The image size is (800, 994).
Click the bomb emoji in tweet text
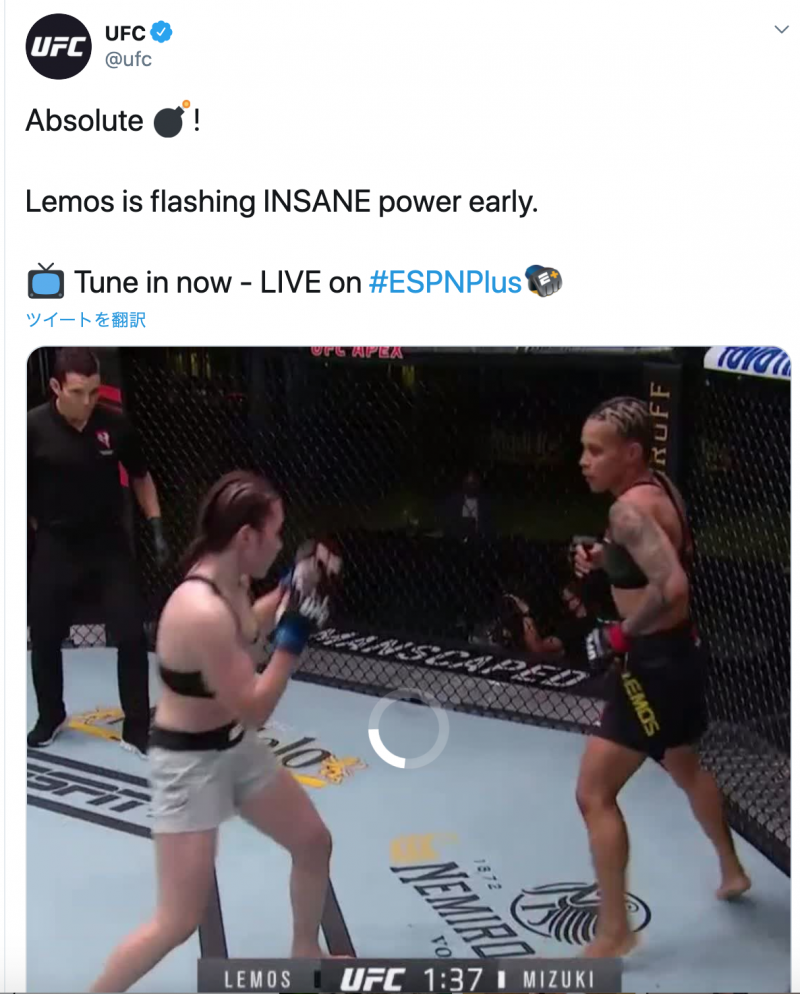click(172, 119)
